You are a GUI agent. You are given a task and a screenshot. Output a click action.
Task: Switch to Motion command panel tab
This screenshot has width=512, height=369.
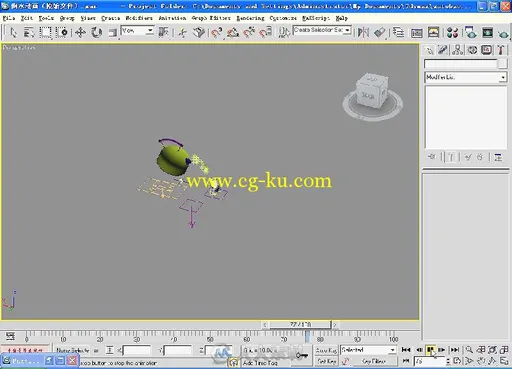tap(472, 50)
